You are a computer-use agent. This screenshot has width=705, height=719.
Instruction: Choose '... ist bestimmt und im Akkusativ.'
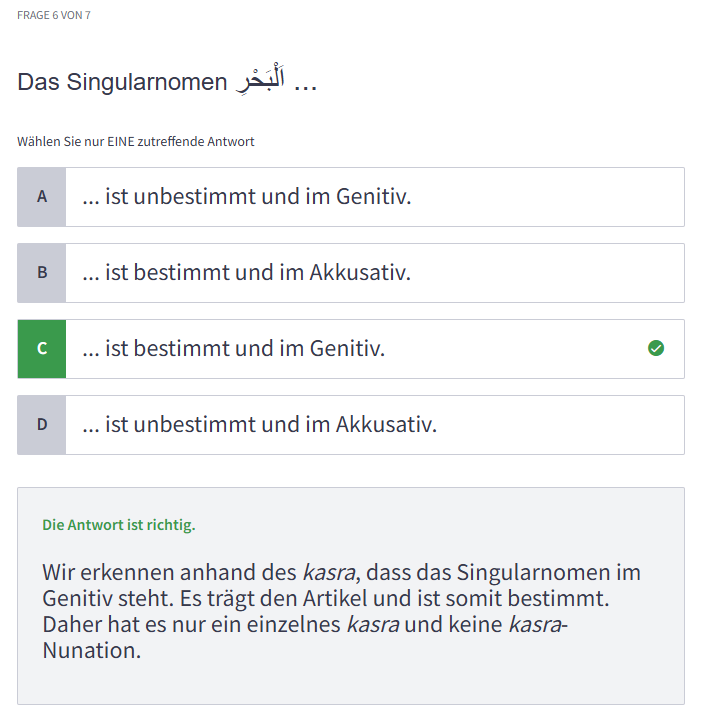[x=351, y=273]
